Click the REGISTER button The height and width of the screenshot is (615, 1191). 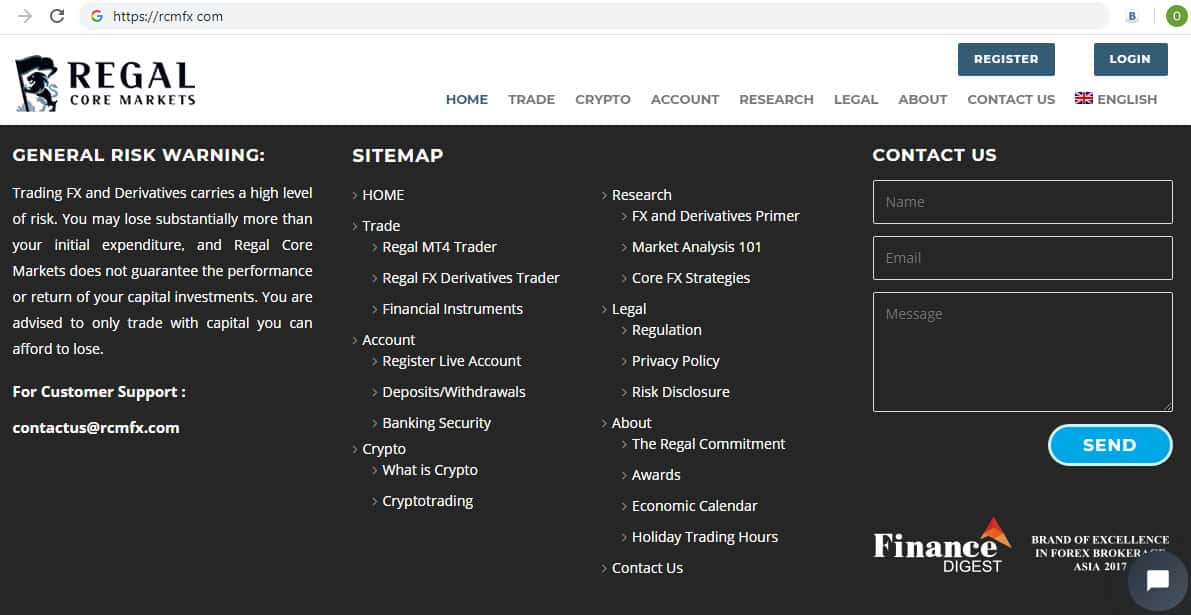(x=1006, y=59)
